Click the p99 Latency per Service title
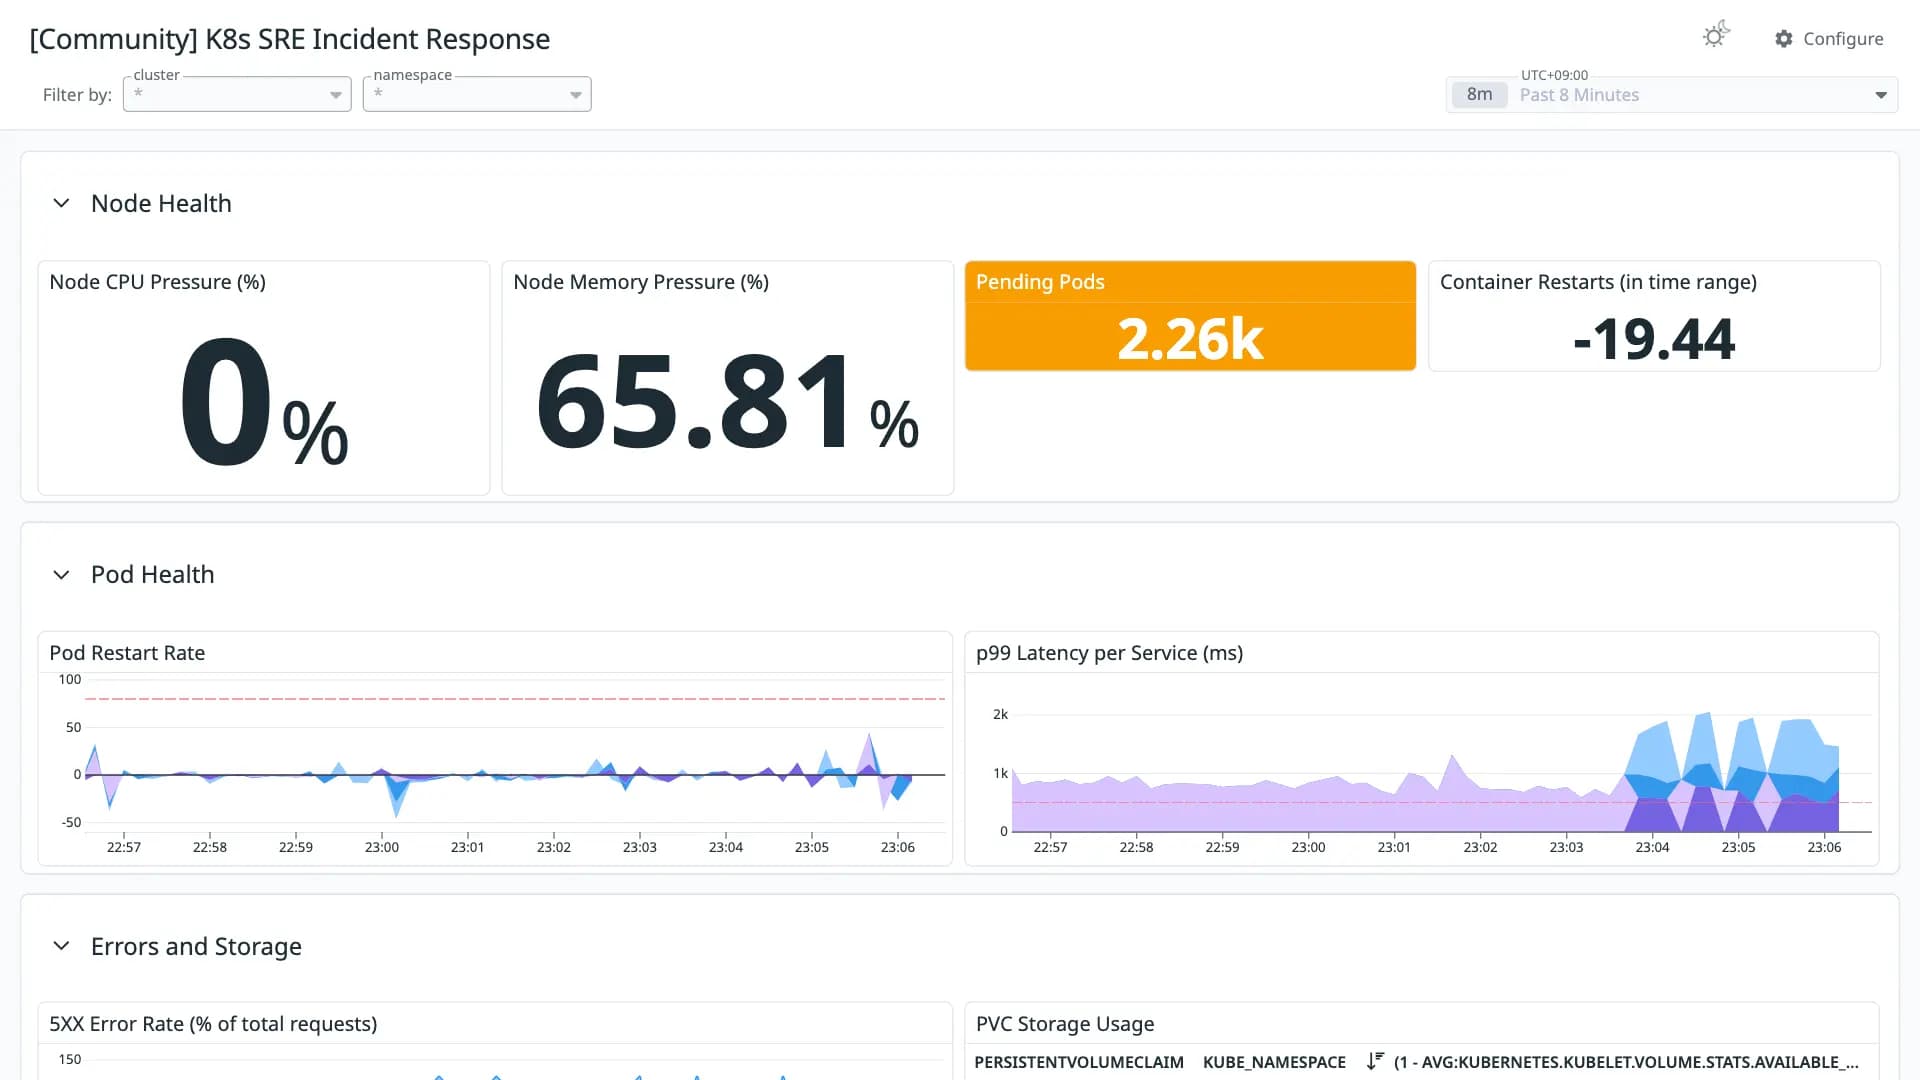1920x1080 pixels. (1109, 653)
